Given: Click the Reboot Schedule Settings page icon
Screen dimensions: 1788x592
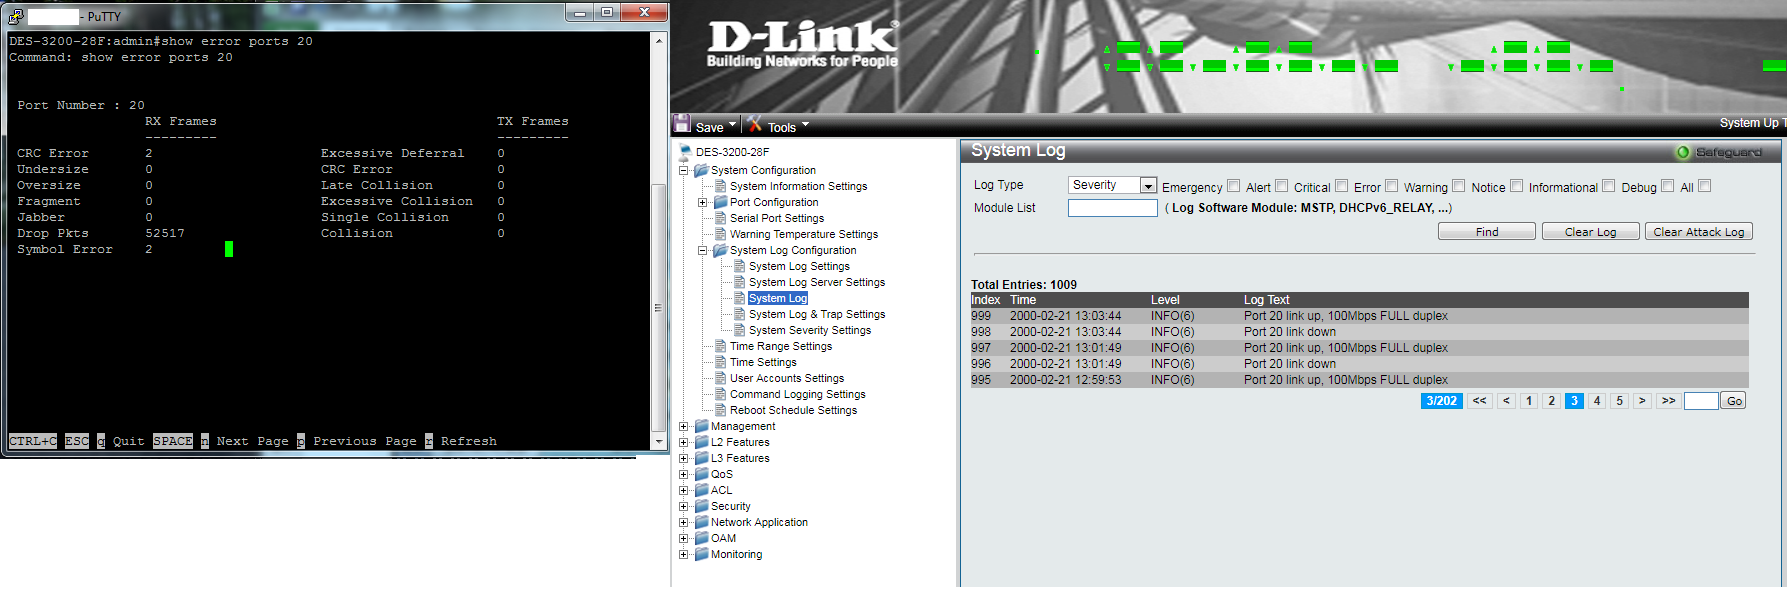Looking at the screenshot, I should 720,410.
